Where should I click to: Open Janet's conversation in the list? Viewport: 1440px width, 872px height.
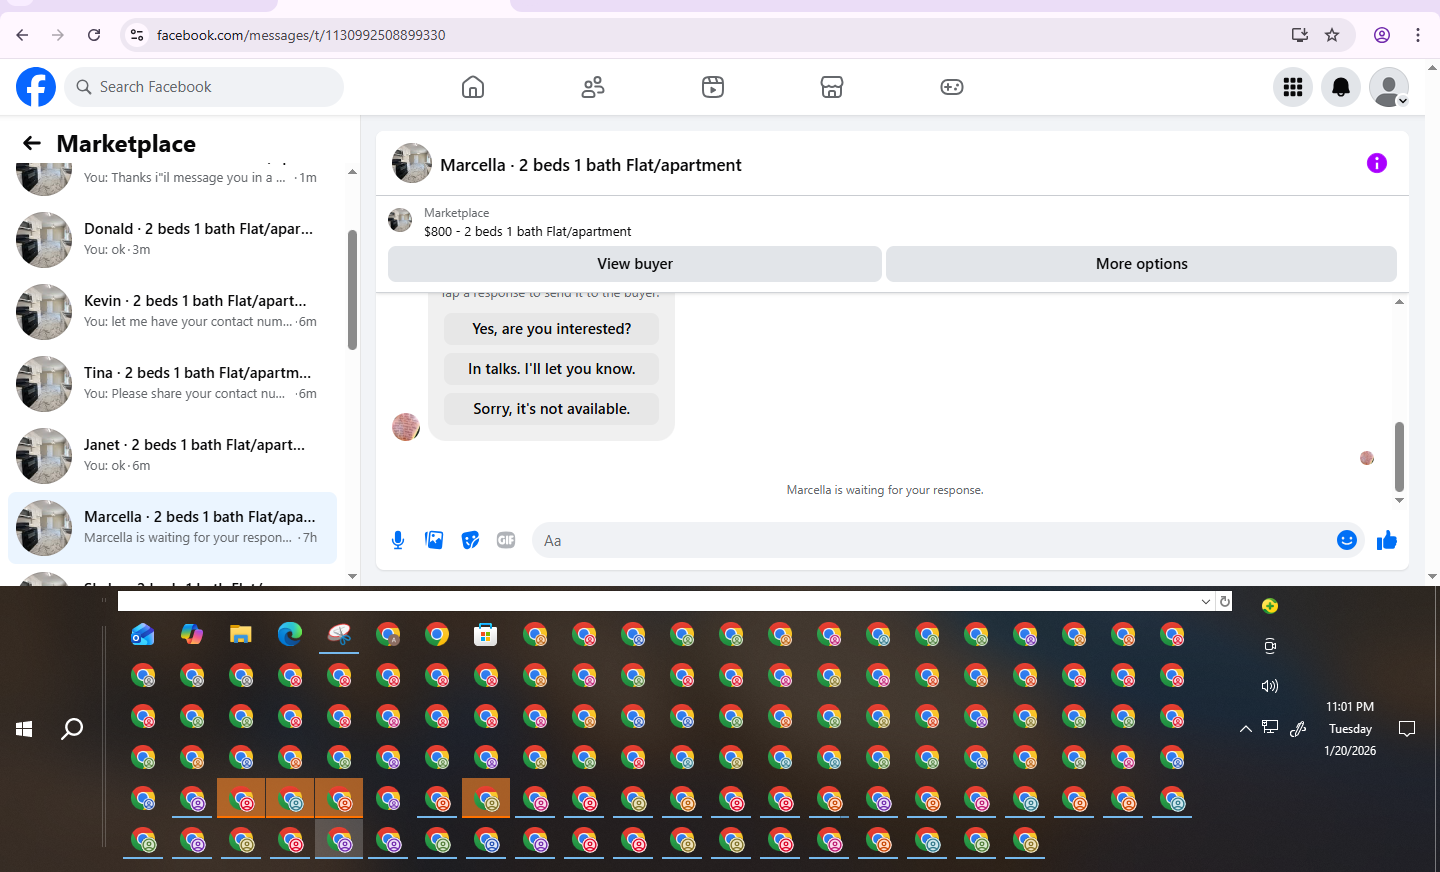(172, 456)
